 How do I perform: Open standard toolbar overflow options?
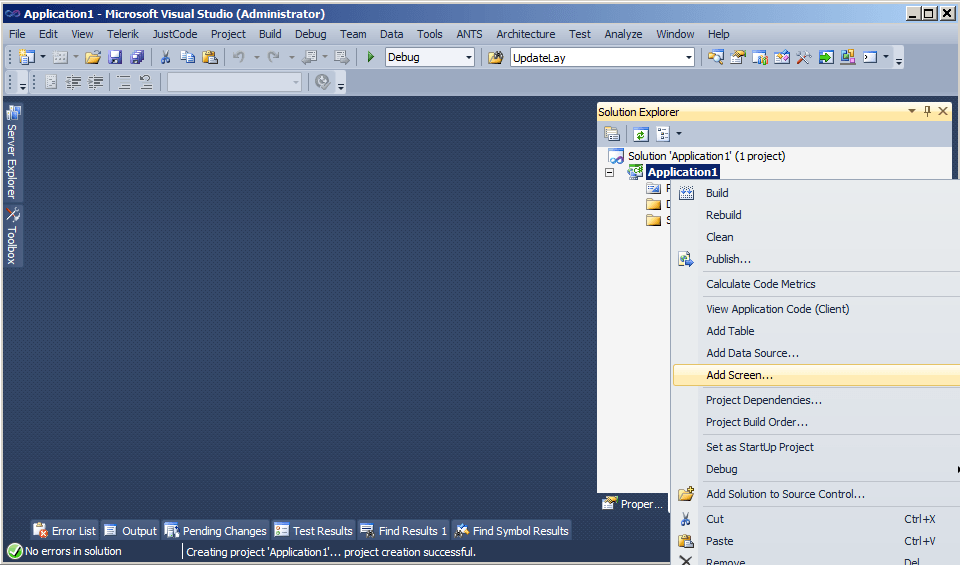[899, 59]
